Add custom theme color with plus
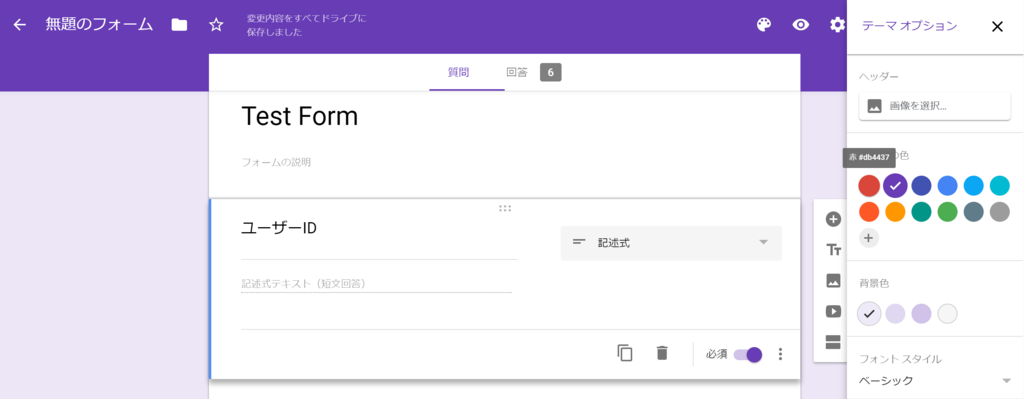 [869, 238]
